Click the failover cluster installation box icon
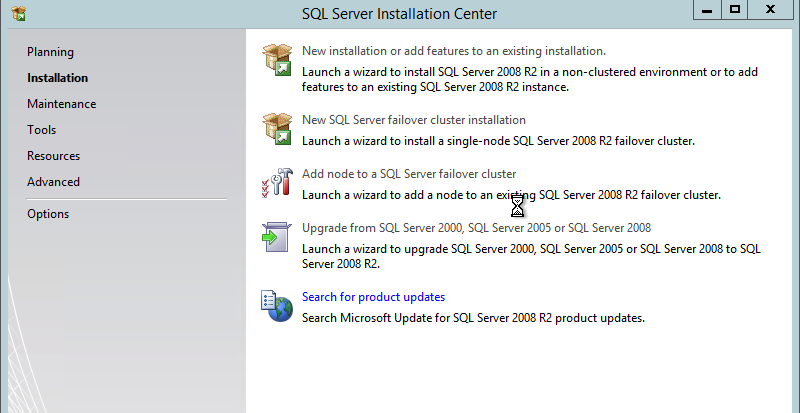Screen dimensions: 800x413 pyautogui.click(x=276, y=129)
